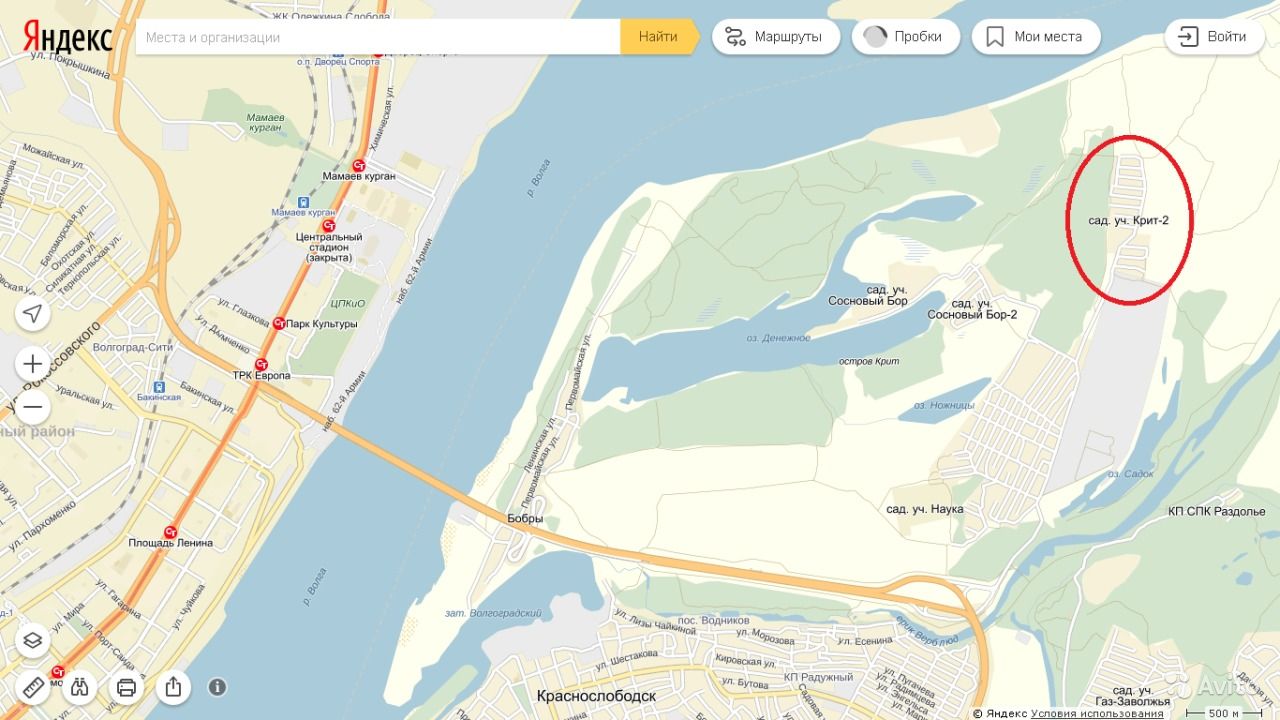Click the Мамаев курган metro station icon
The width and height of the screenshot is (1280, 720).
pyautogui.click(x=359, y=165)
